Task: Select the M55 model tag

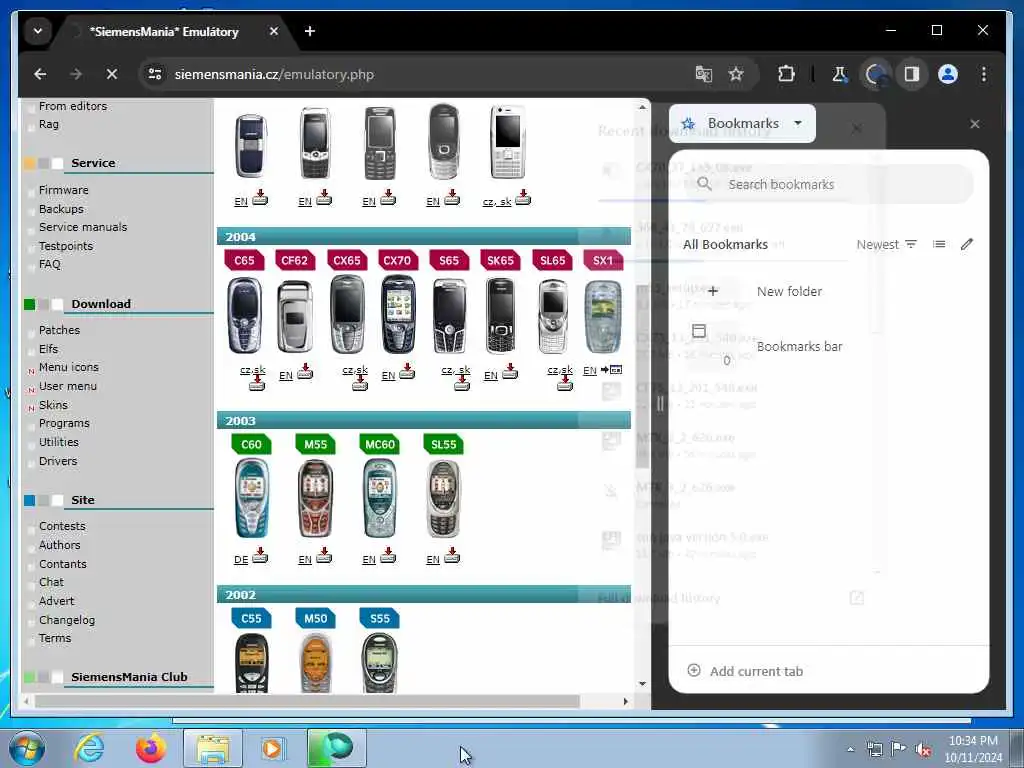Action: coord(315,444)
